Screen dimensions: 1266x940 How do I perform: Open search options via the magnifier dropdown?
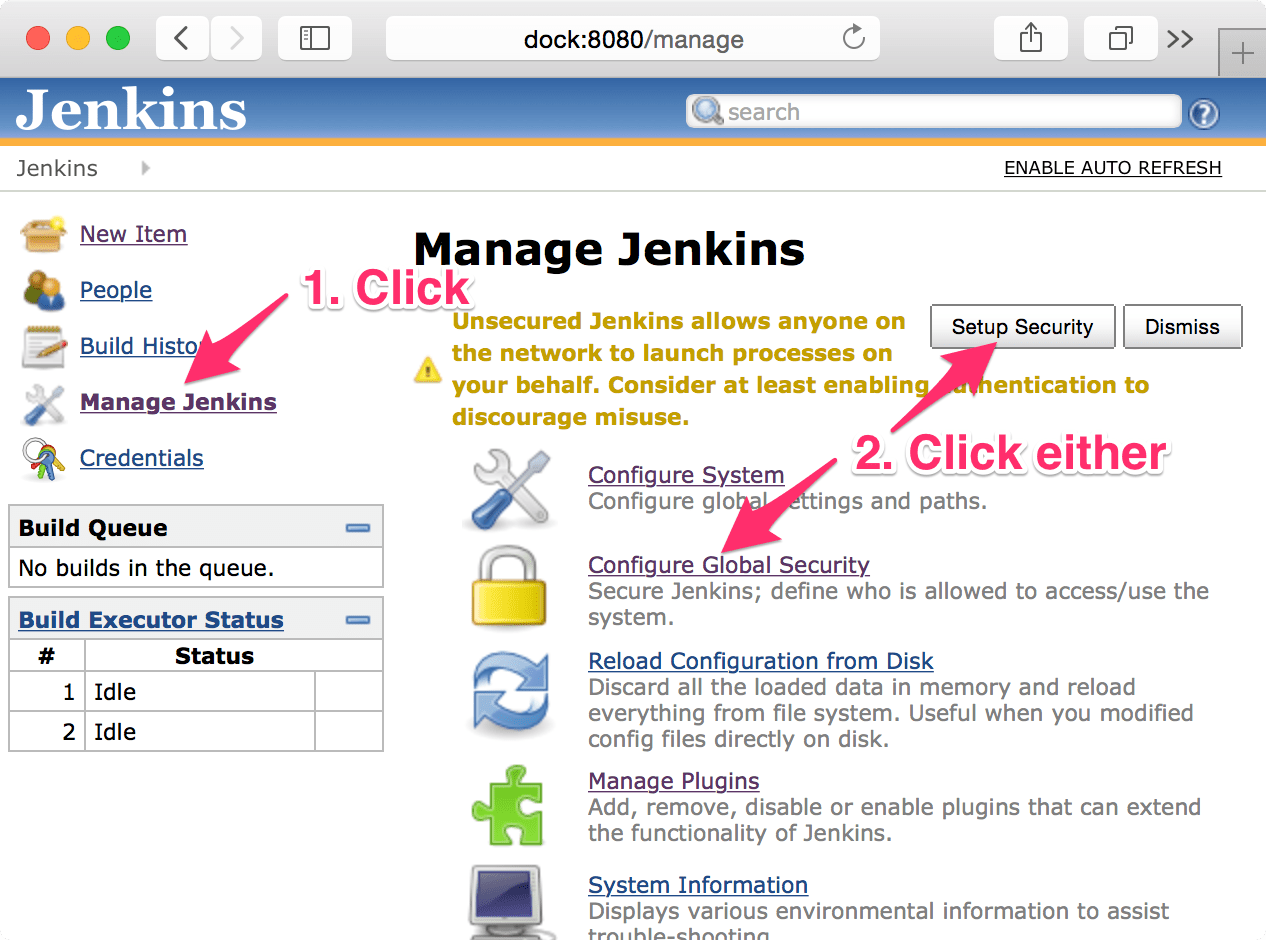point(706,111)
